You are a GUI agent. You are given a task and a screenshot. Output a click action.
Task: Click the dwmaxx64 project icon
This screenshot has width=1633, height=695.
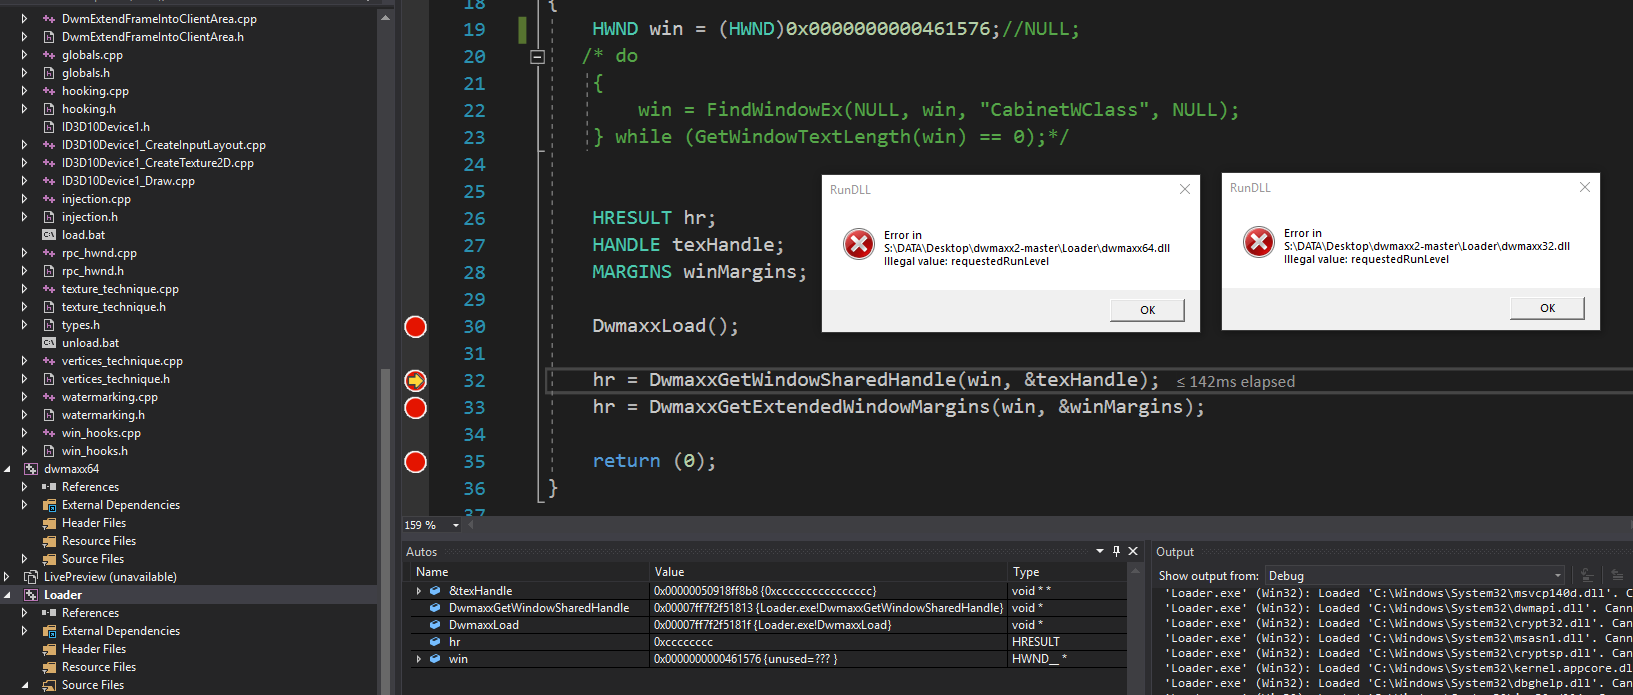pyautogui.click(x=31, y=469)
